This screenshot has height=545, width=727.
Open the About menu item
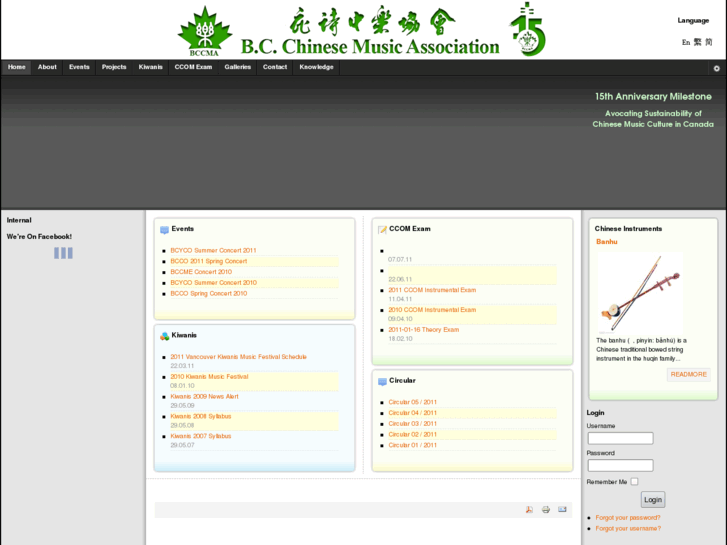click(x=47, y=67)
